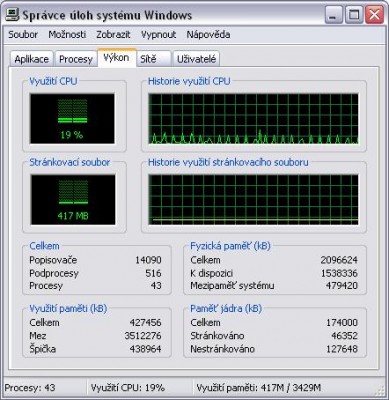
Task: Open the Nápověda menu
Action: (208, 35)
